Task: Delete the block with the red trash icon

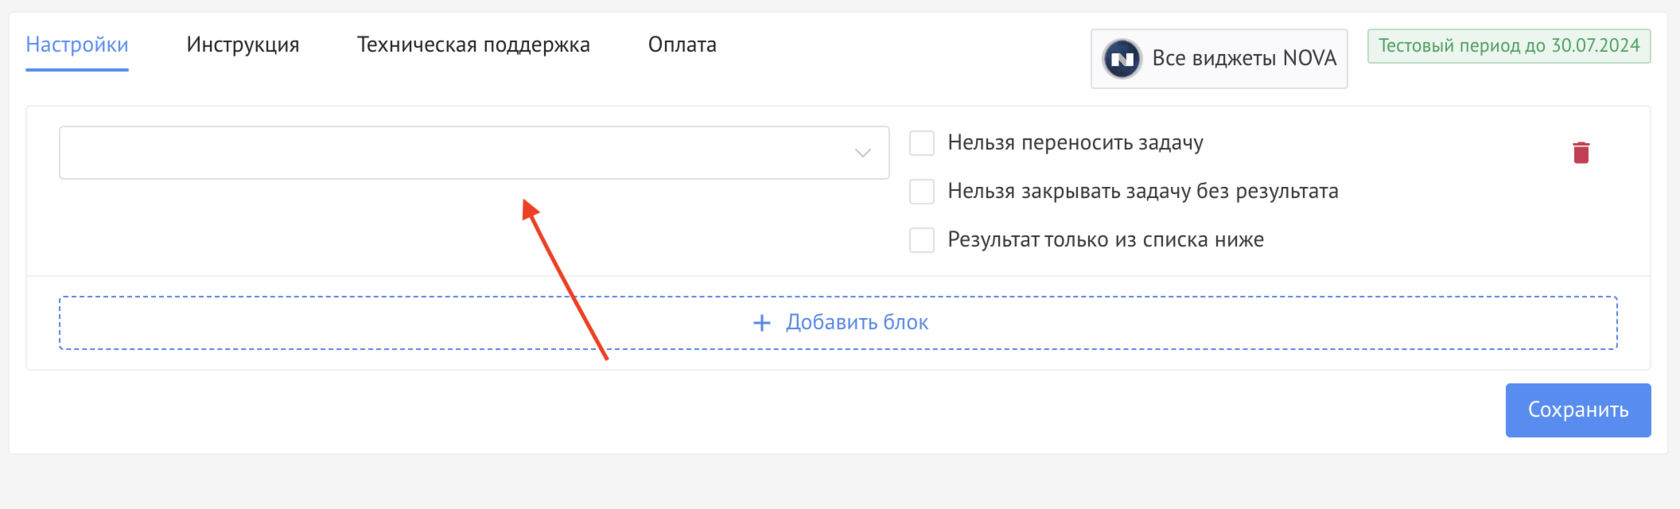Action: [1581, 152]
